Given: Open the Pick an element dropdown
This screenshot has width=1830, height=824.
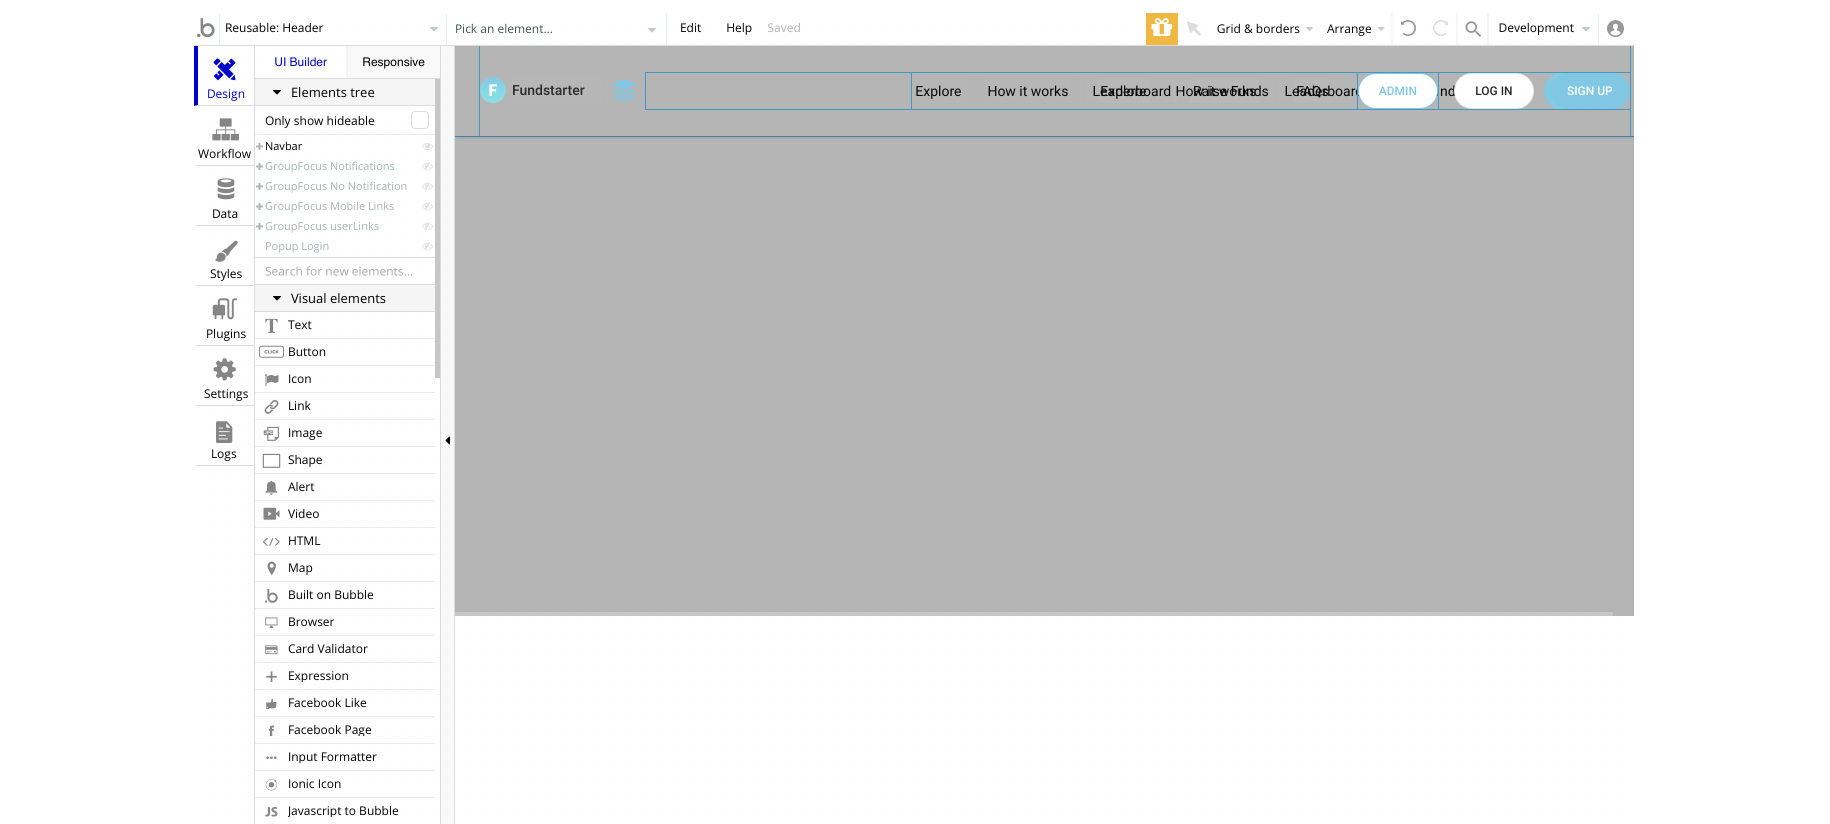Looking at the screenshot, I should [555, 29].
